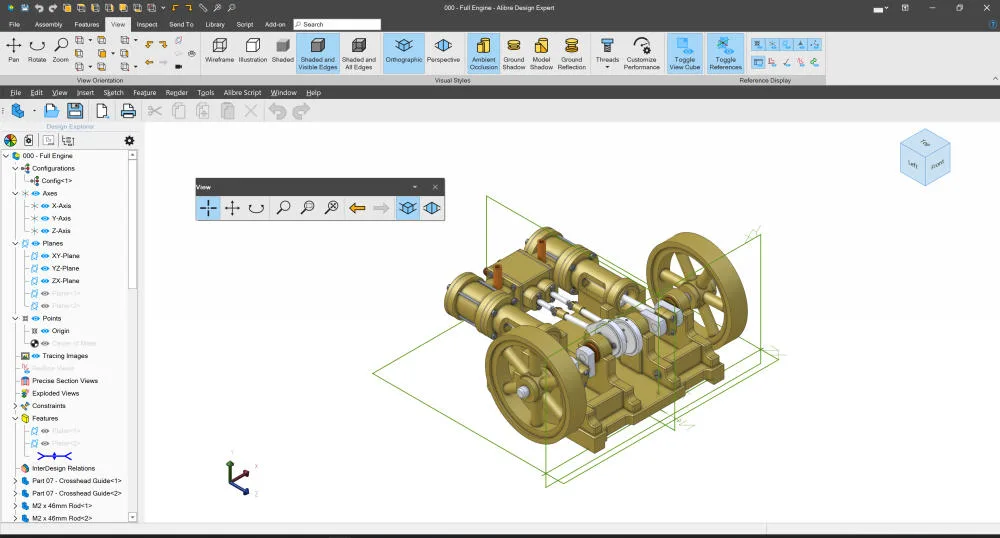Screen dimensions: 1000x538
Task: Open the Render menu
Action: (x=177, y=92)
